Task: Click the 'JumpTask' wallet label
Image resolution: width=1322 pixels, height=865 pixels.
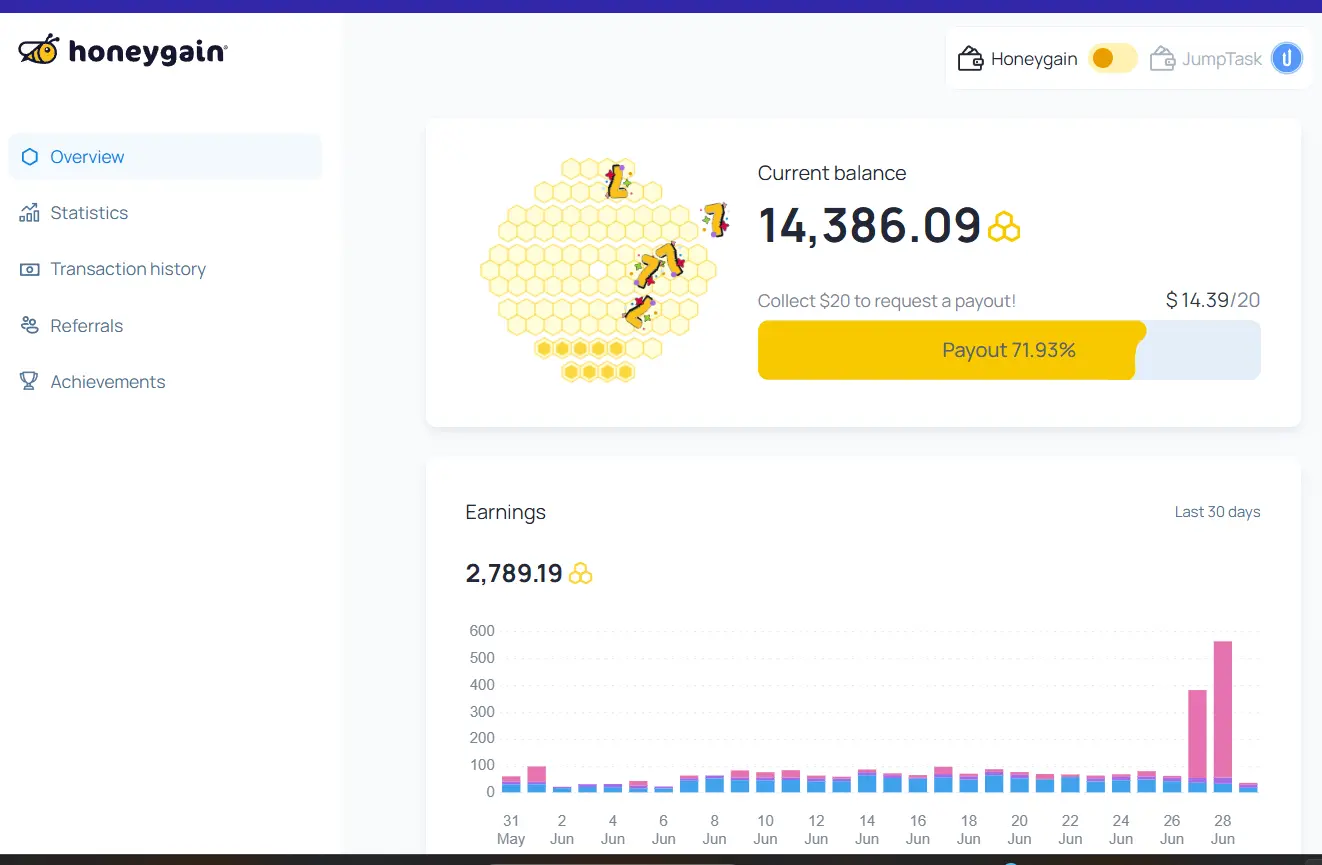Action: point(1222,59)
